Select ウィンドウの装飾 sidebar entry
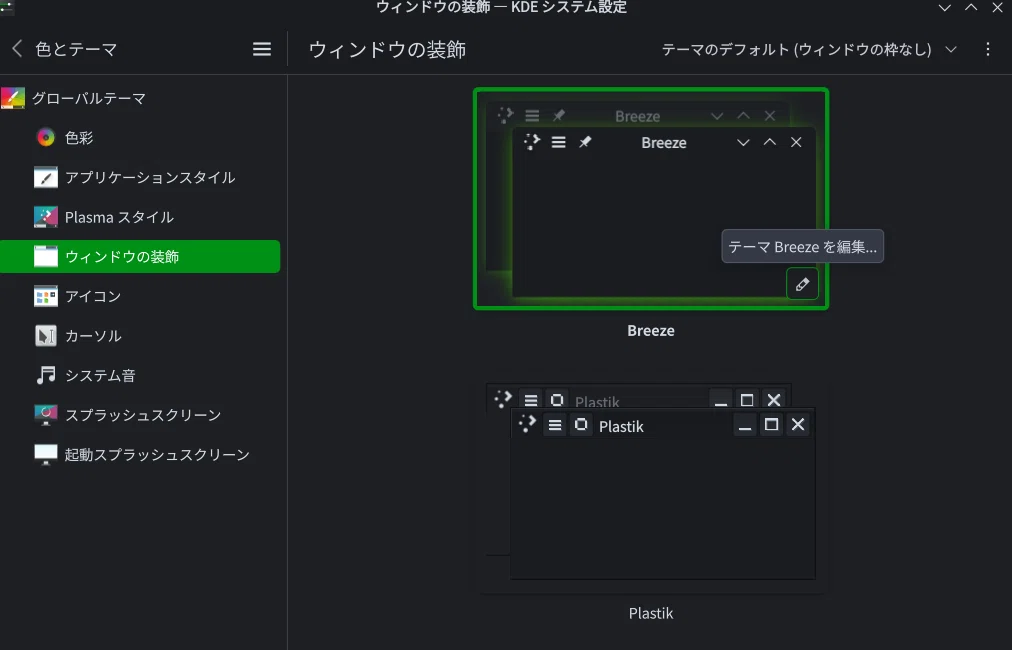1012x650 pixels. click(140, 256)
